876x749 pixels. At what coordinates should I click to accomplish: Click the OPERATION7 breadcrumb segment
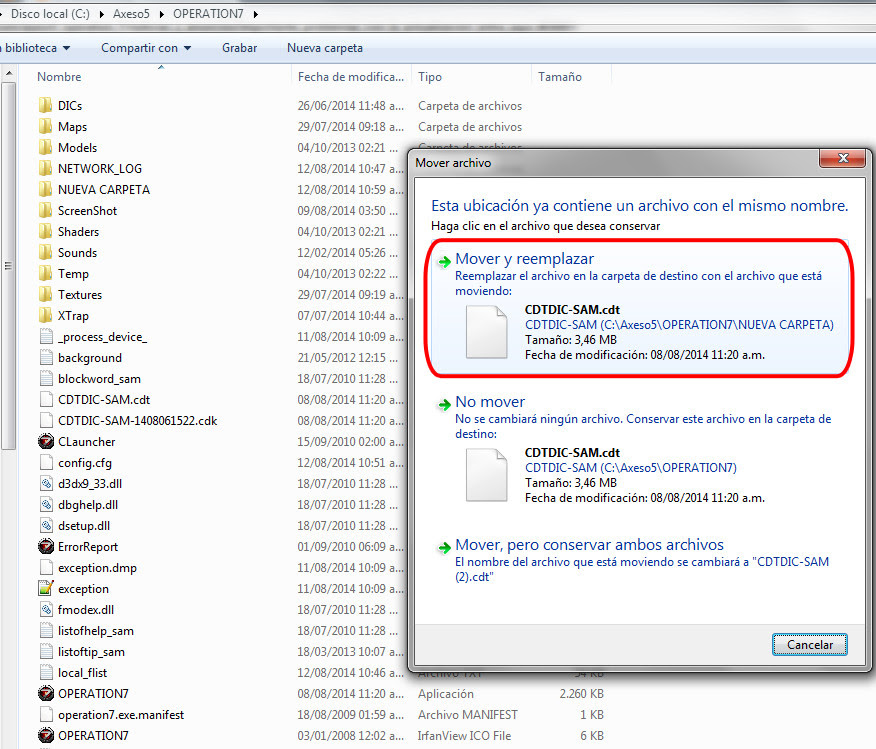pos(208,14)
